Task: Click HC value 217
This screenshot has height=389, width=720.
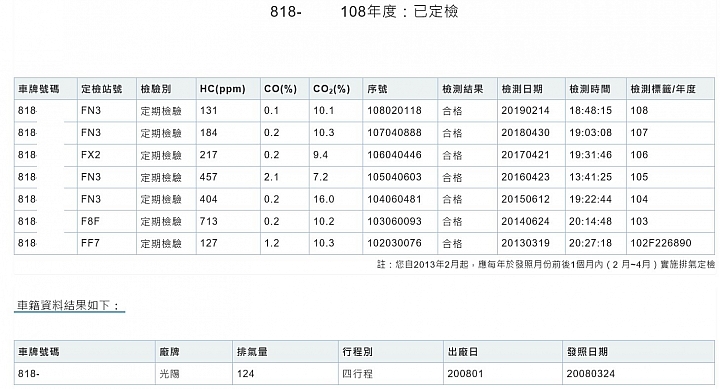Action: pyautogui.click(x=208, y=155)
